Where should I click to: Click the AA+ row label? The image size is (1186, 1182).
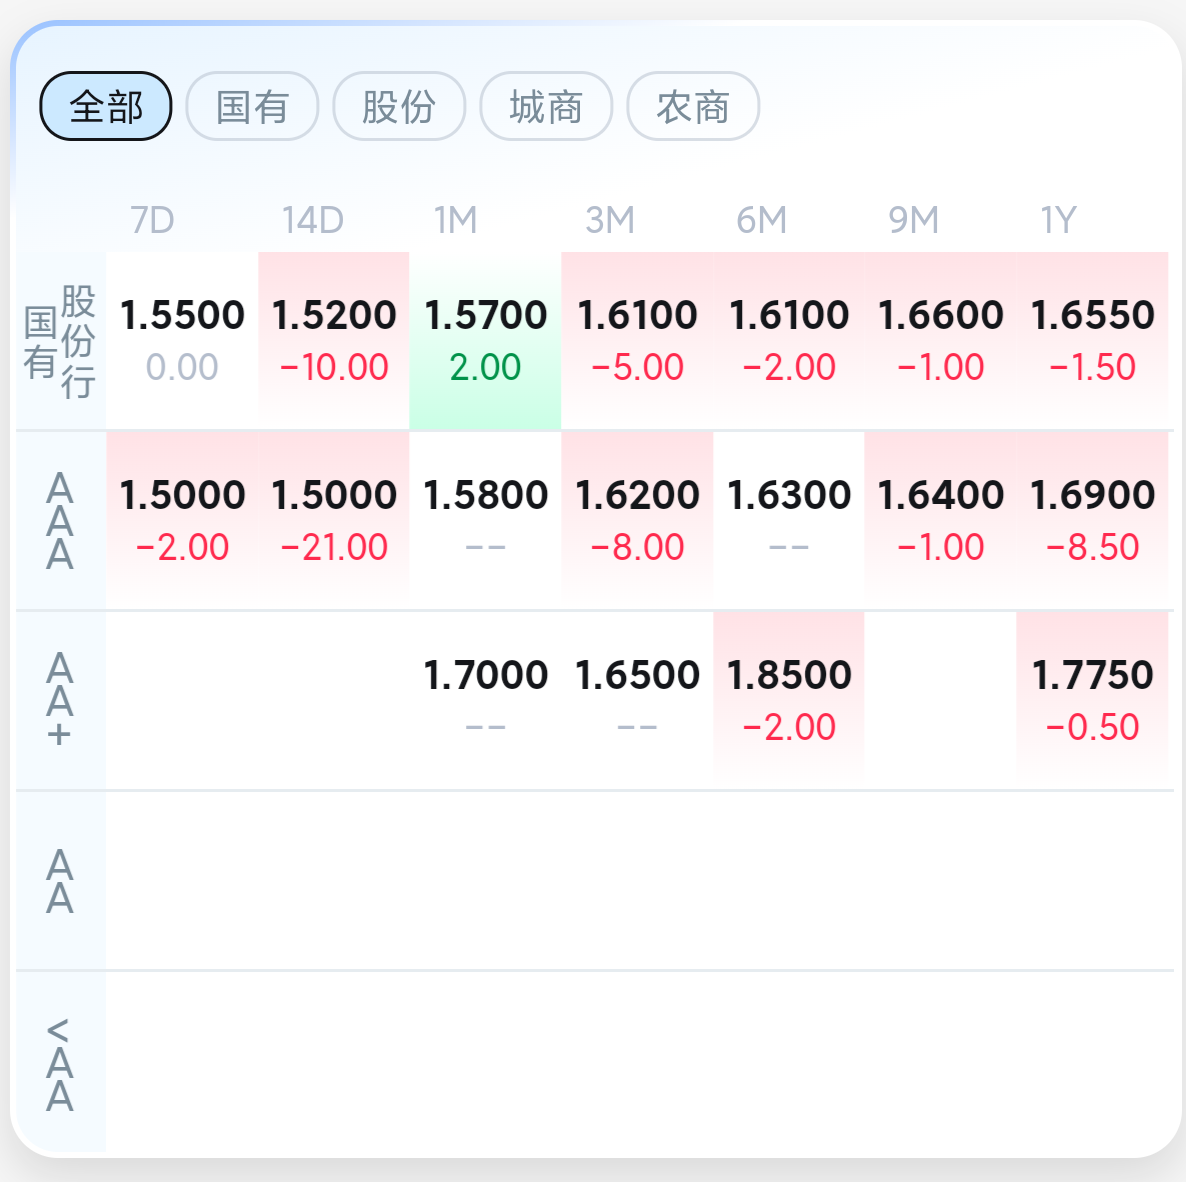point(61,700)
